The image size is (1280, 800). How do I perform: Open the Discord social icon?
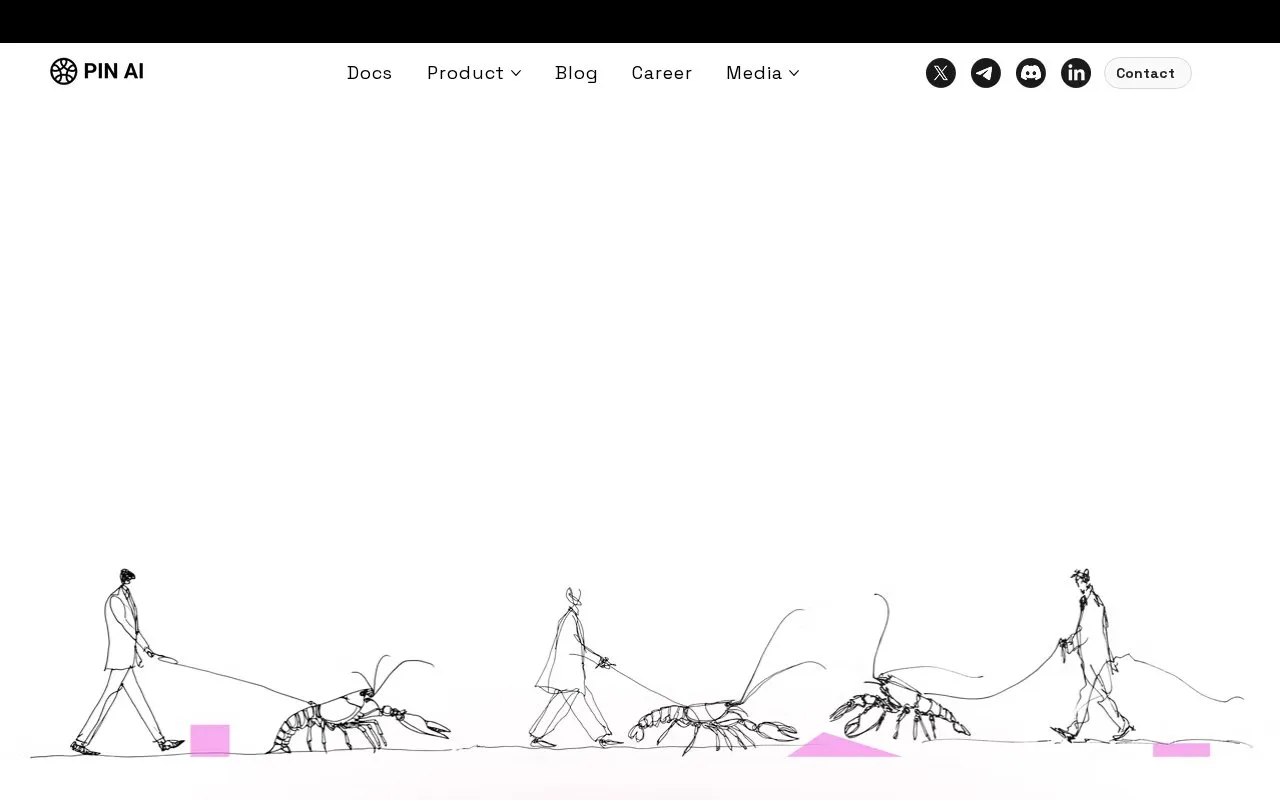(1031, 73)
